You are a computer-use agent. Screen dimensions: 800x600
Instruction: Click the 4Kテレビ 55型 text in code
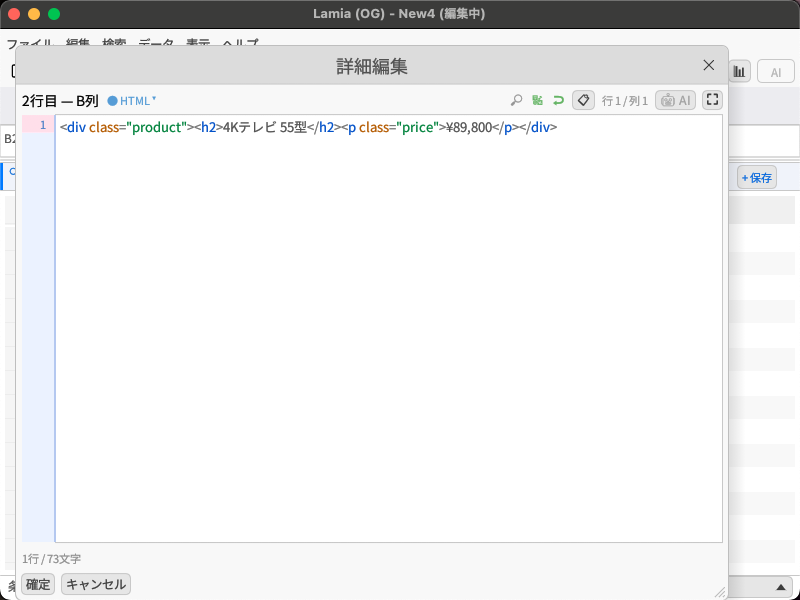point(264,127)
